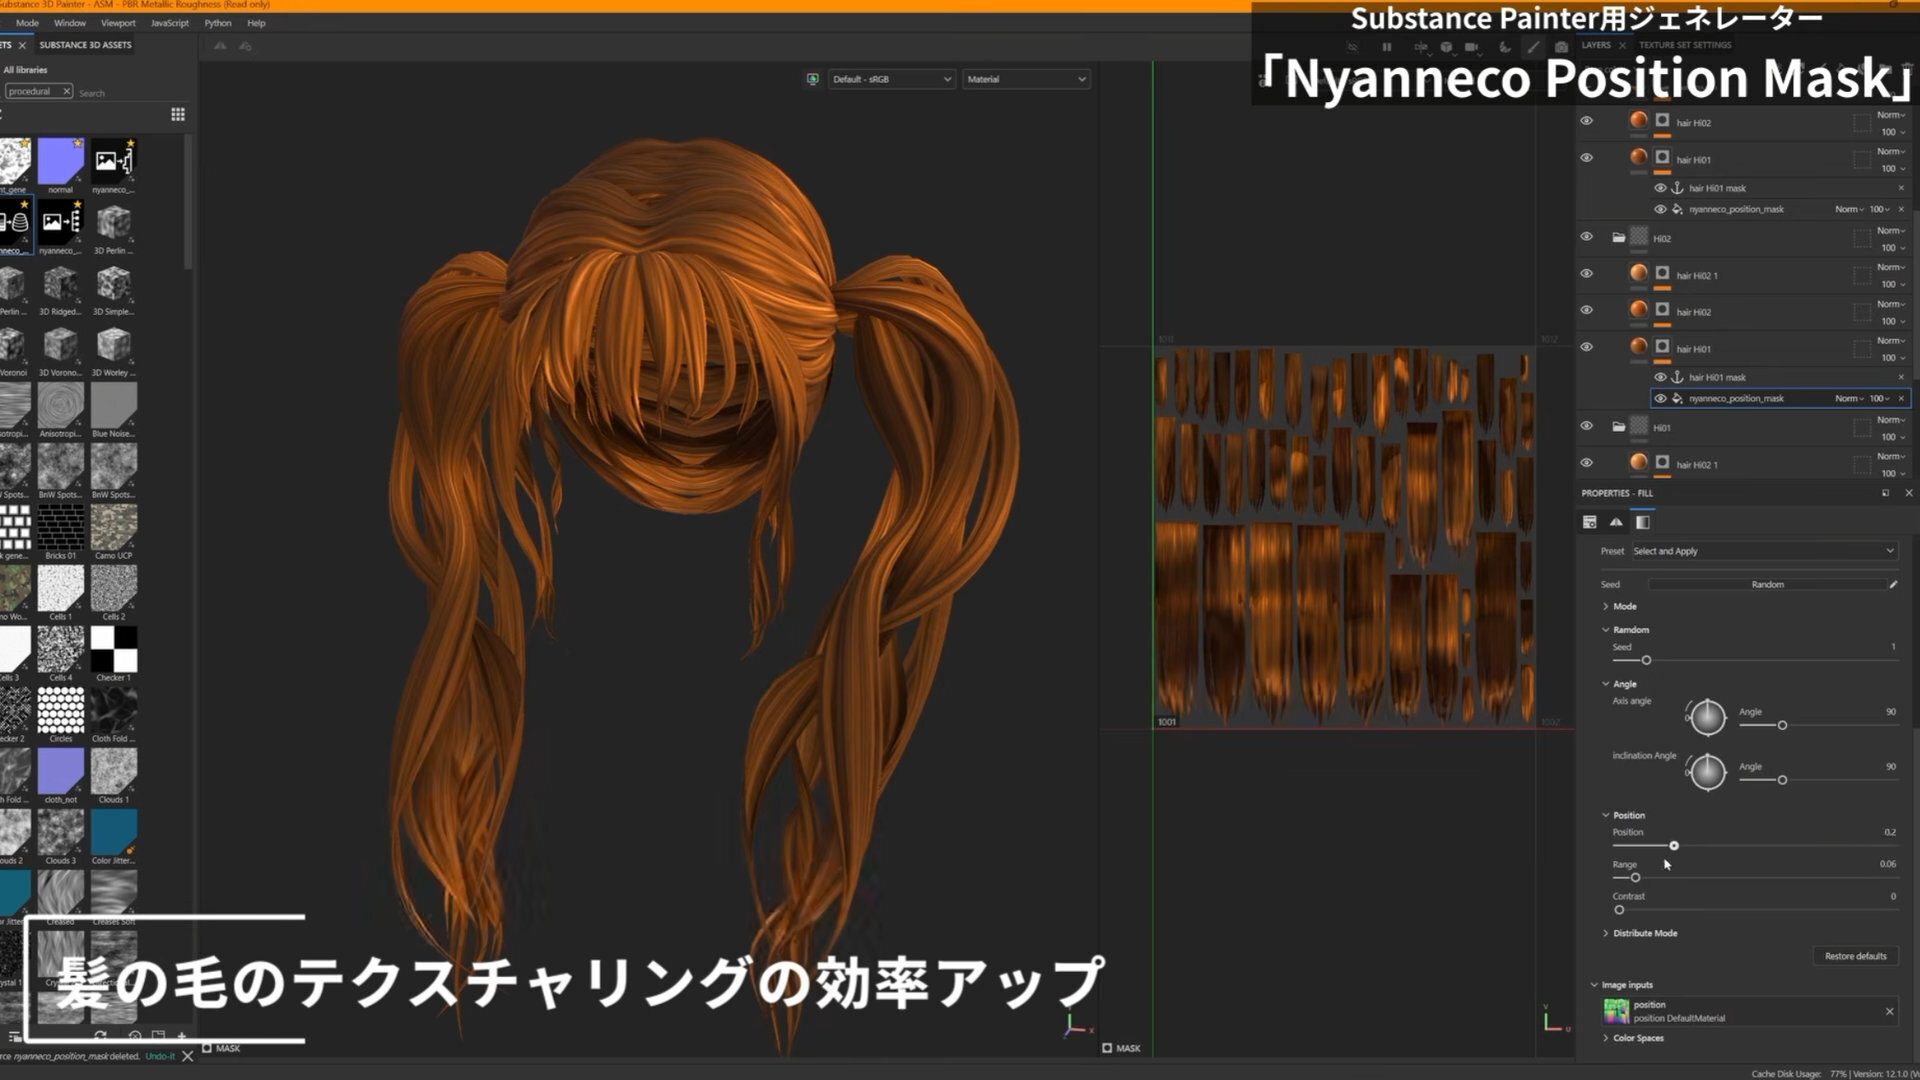The height and width of the screenshot is (1080, 1920).
Task: Switch to the Substance 3D Assets tab
Action: tap(85, 45)
